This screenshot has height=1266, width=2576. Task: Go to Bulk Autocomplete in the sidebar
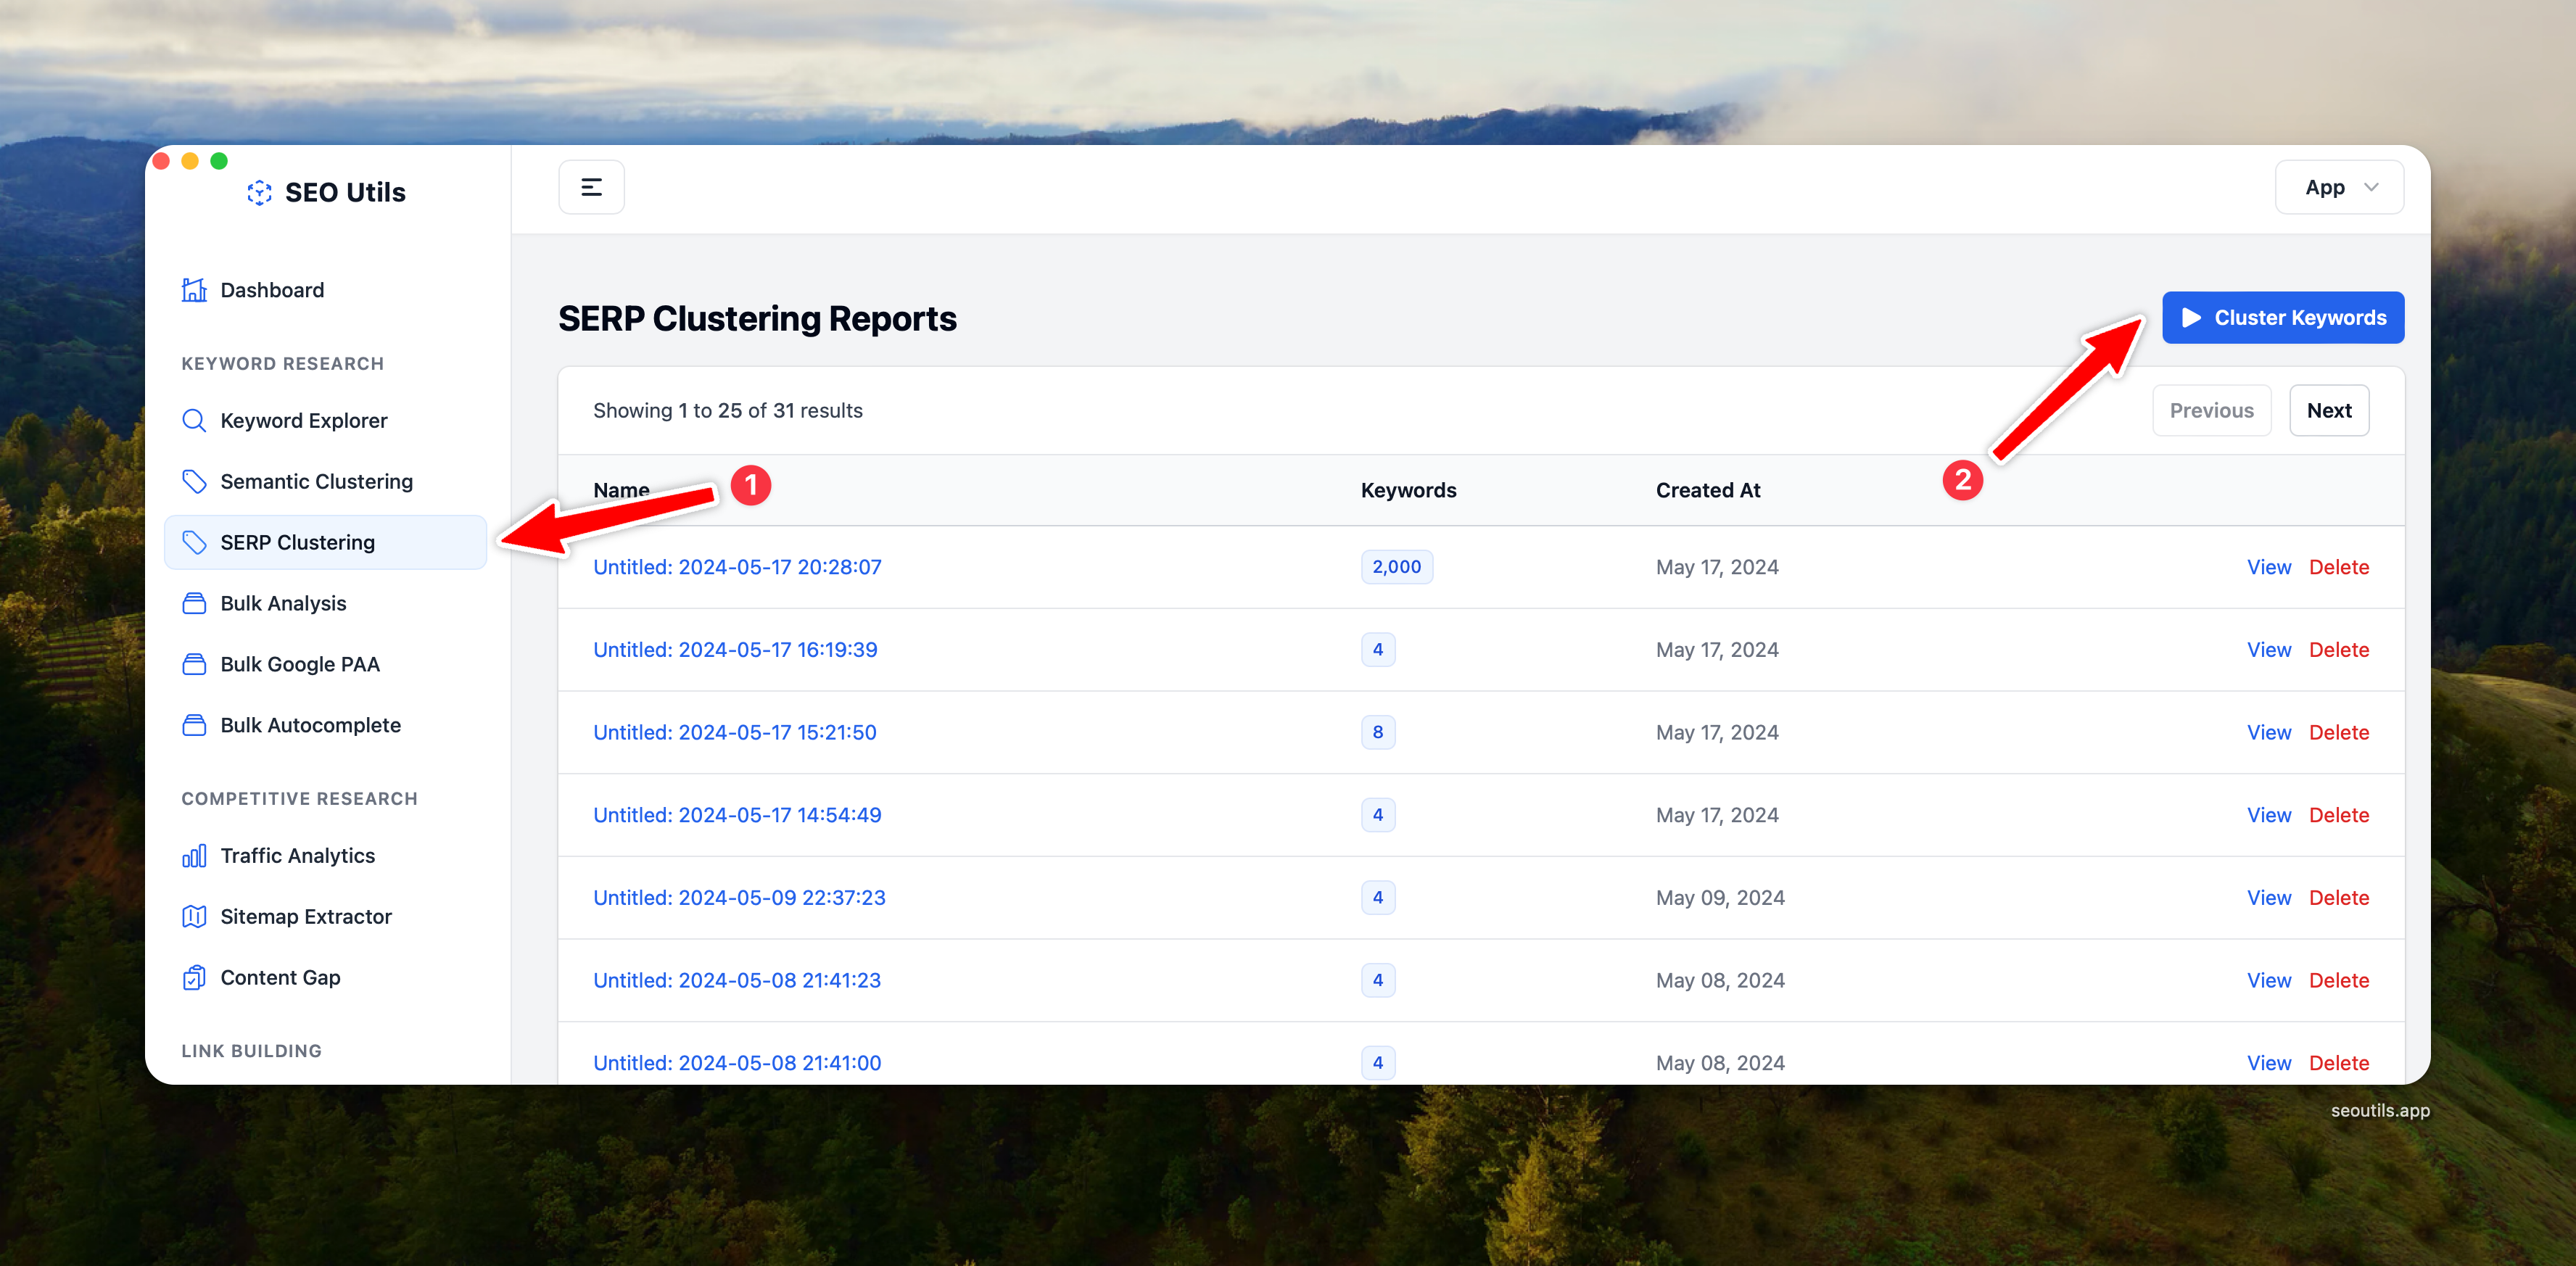pyautogui.click(x=310, y=726)
